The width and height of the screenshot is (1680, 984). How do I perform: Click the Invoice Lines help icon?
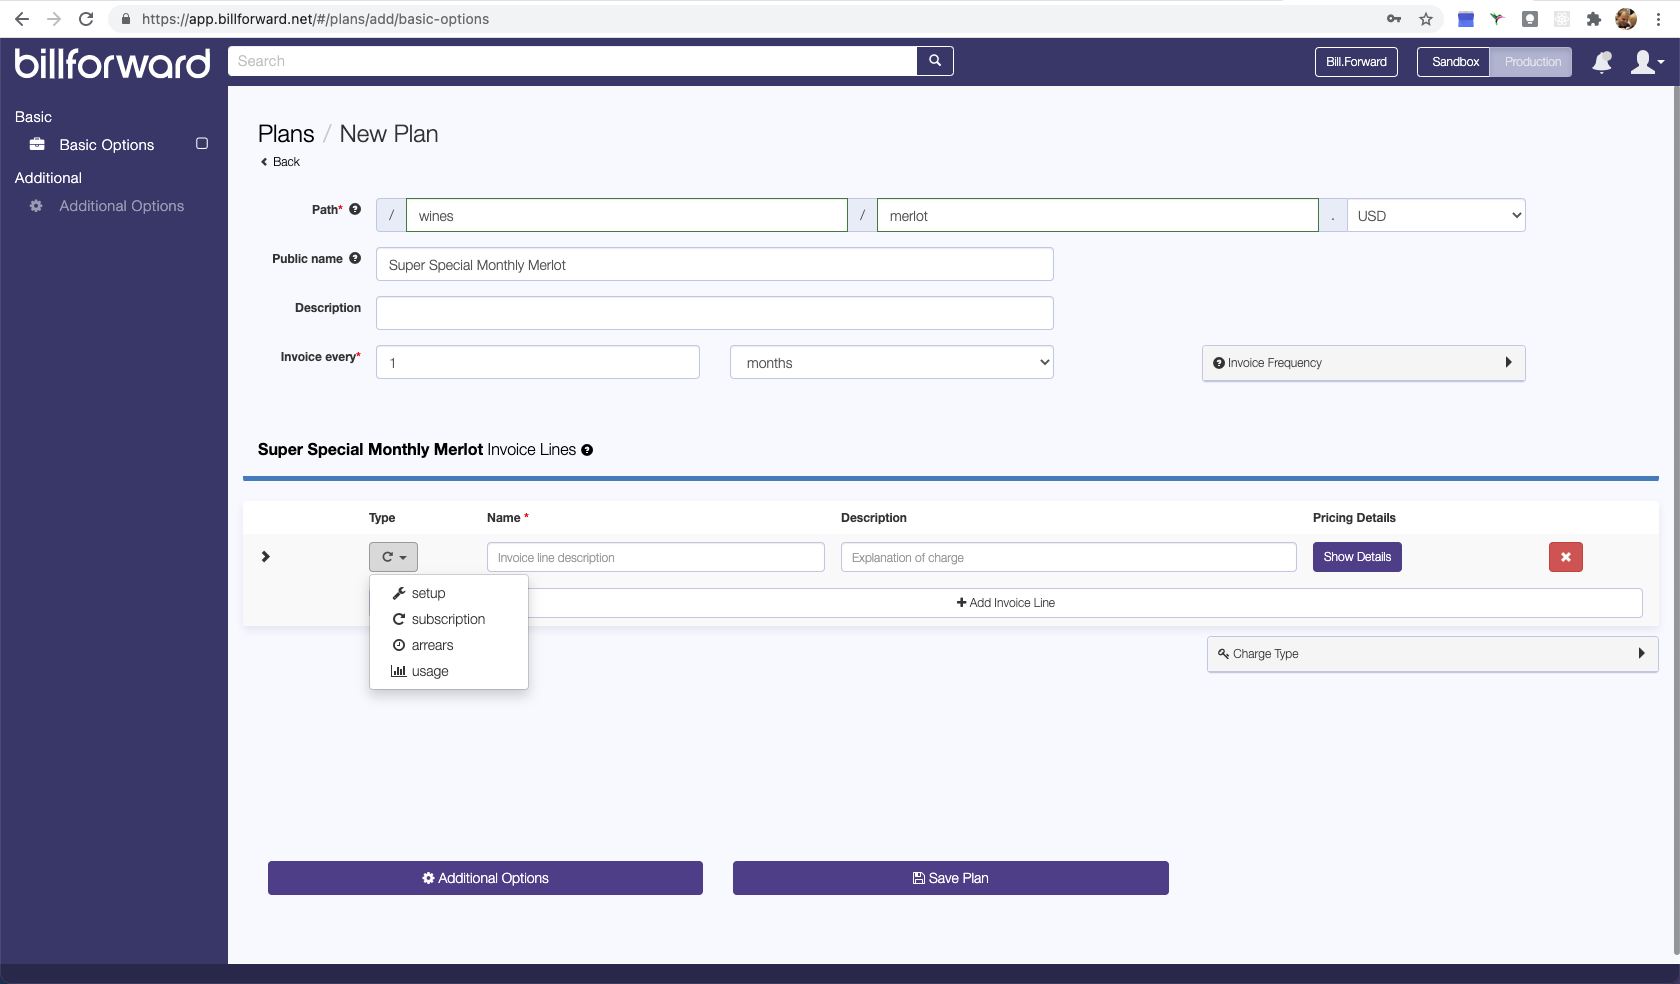(587, 450)
